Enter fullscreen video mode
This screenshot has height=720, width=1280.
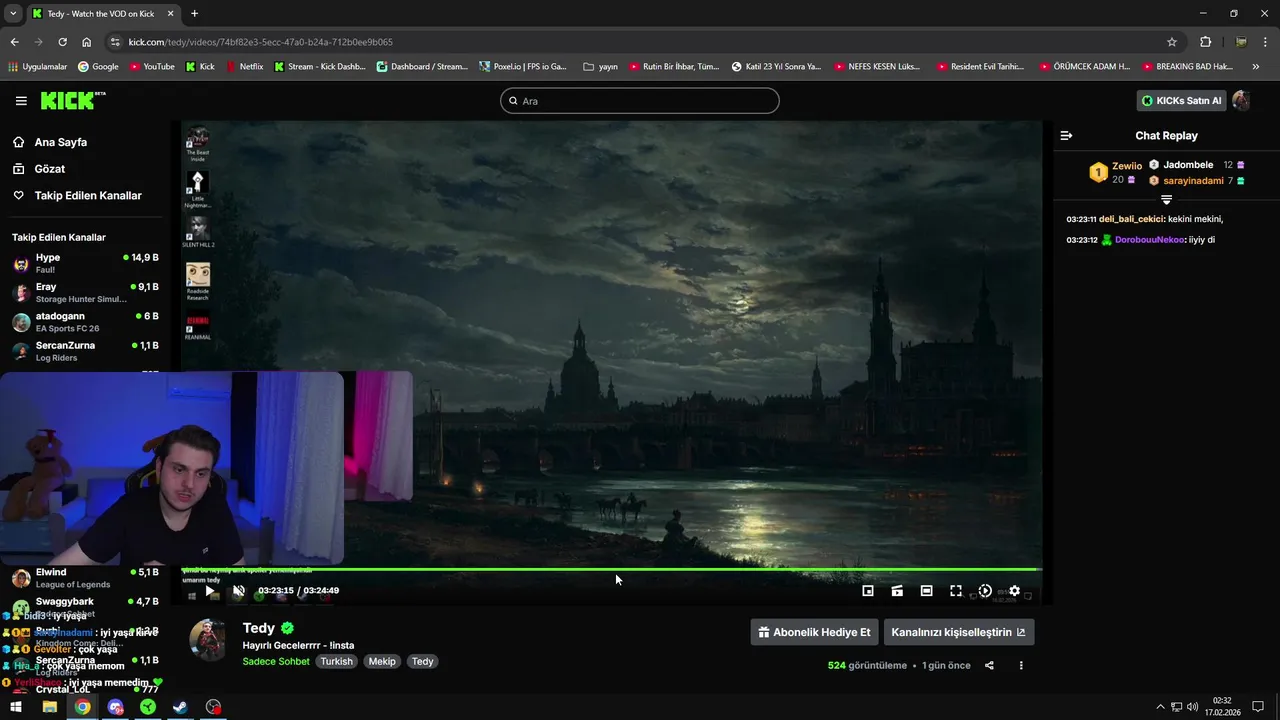coord(956,591)
